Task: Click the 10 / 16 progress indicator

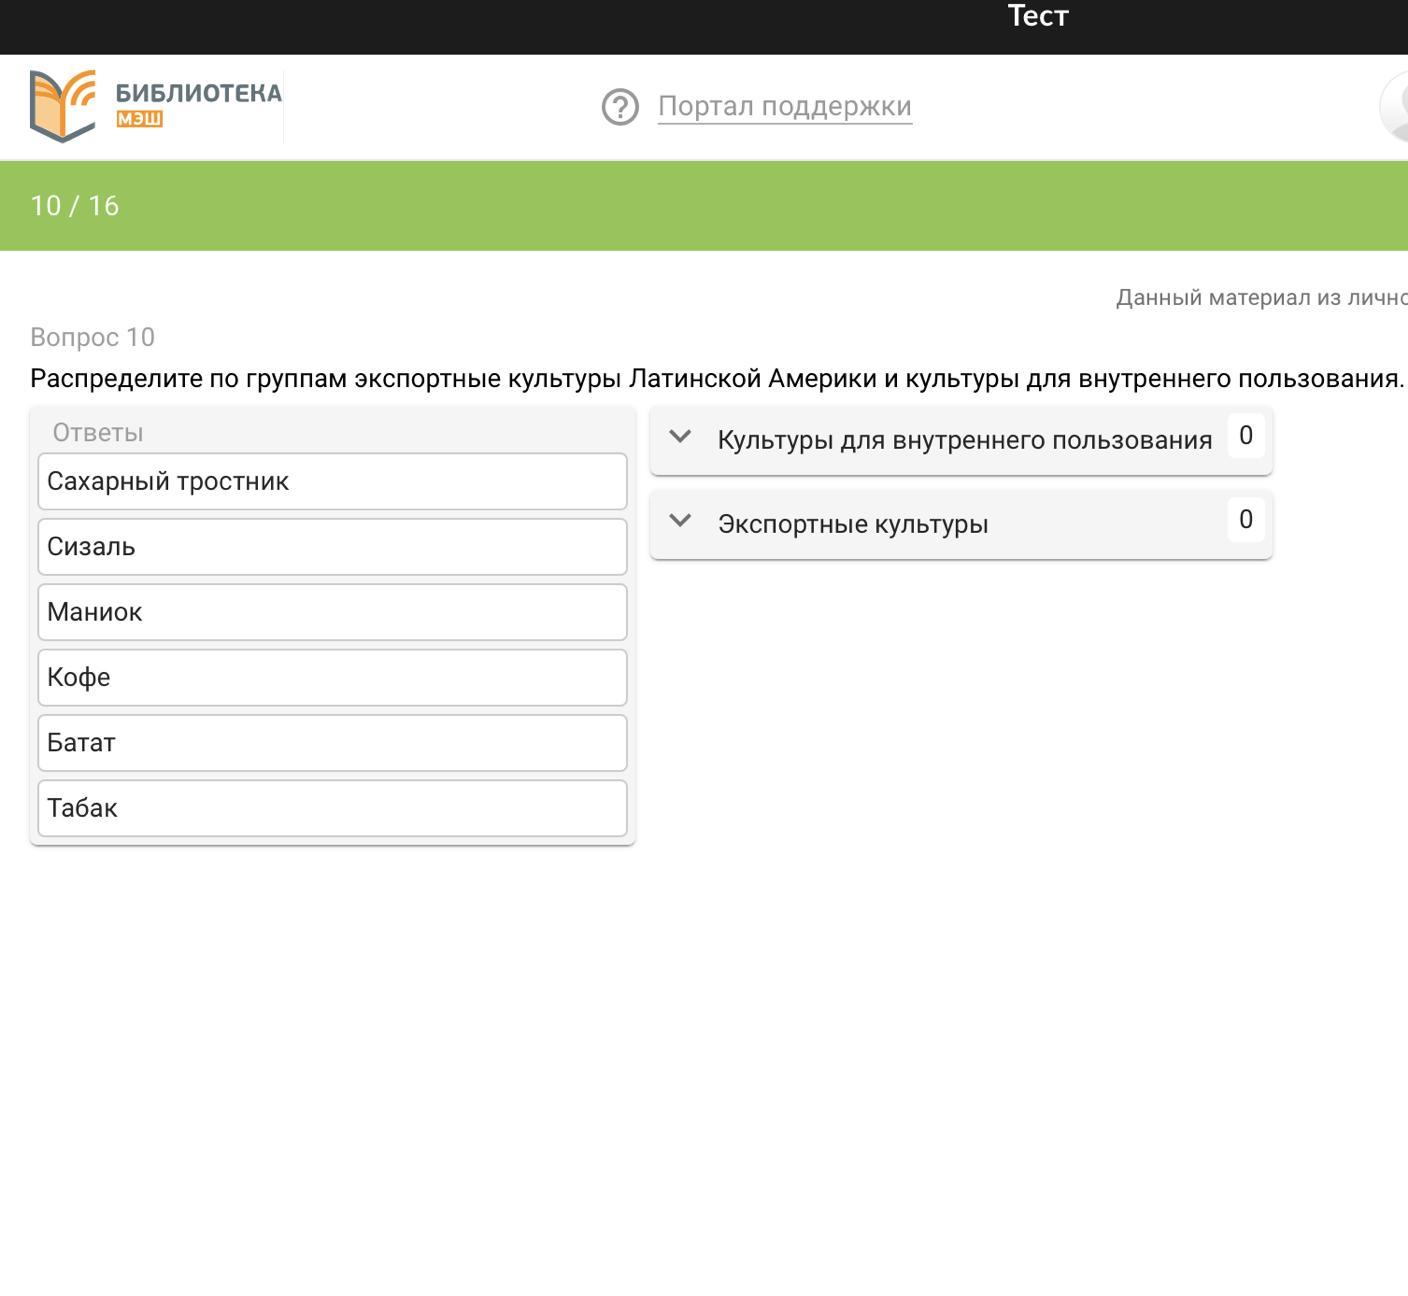Action: [x=75, y=206]
